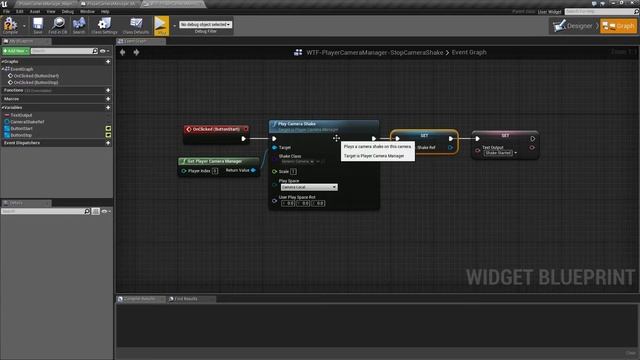This screenshot has height=360, width=640.
Task: Click the Target pin on Play Camera Shake
Action: coord(274,147)
